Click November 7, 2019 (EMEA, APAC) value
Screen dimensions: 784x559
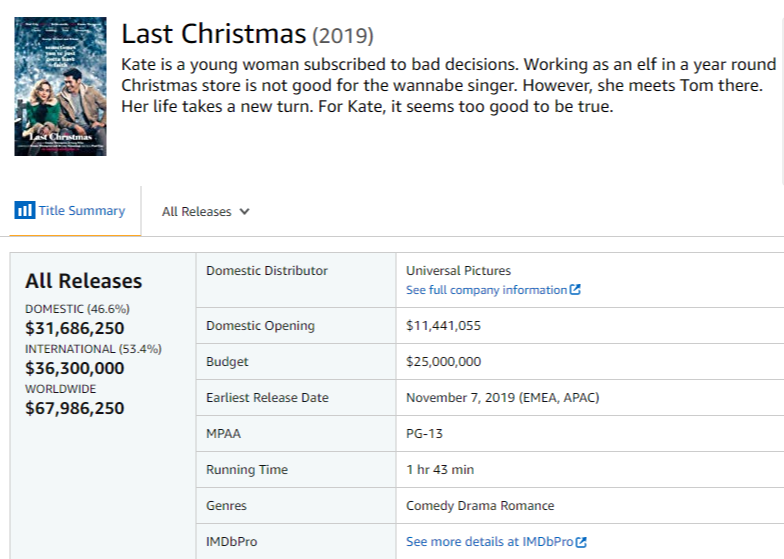(502, 398)
